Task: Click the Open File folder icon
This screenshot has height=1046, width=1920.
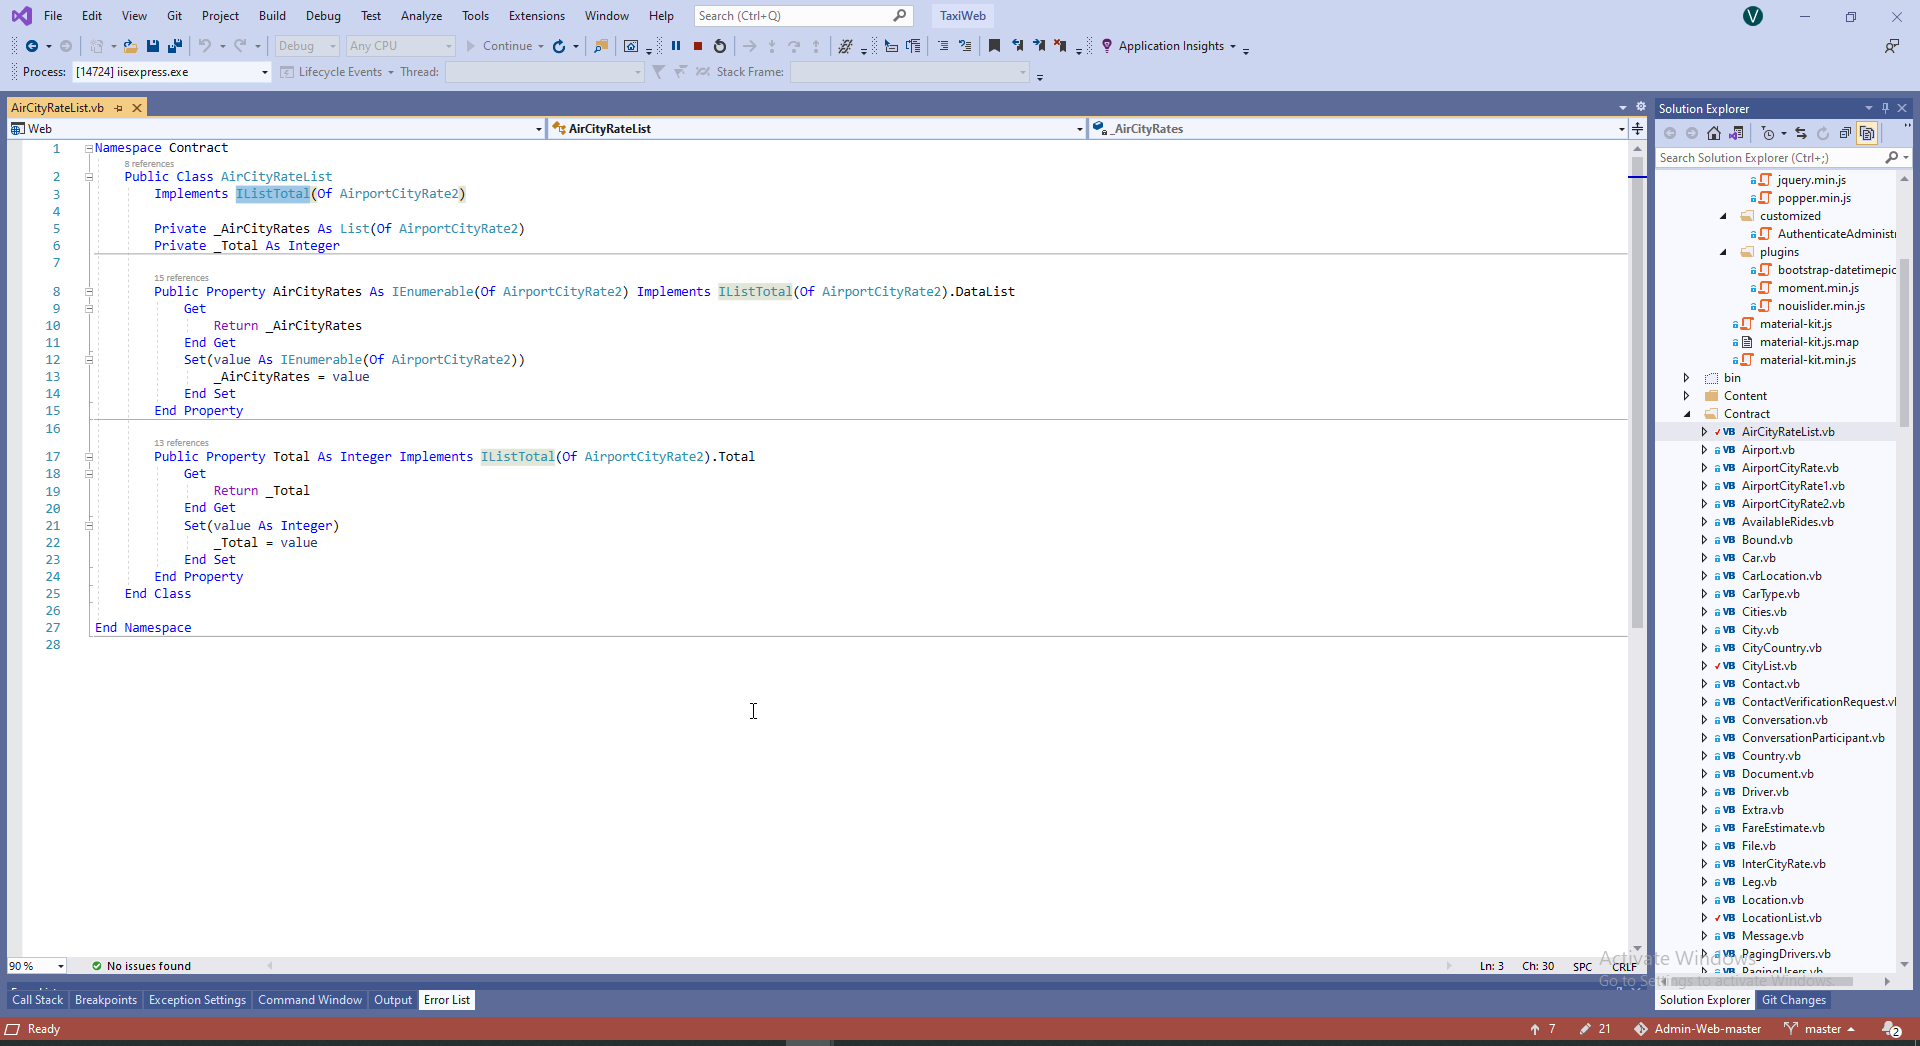Action: pos(130,46)
